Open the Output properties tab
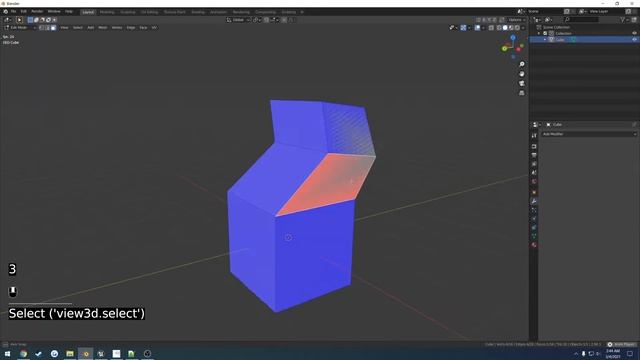 click(x=534, y=155)
